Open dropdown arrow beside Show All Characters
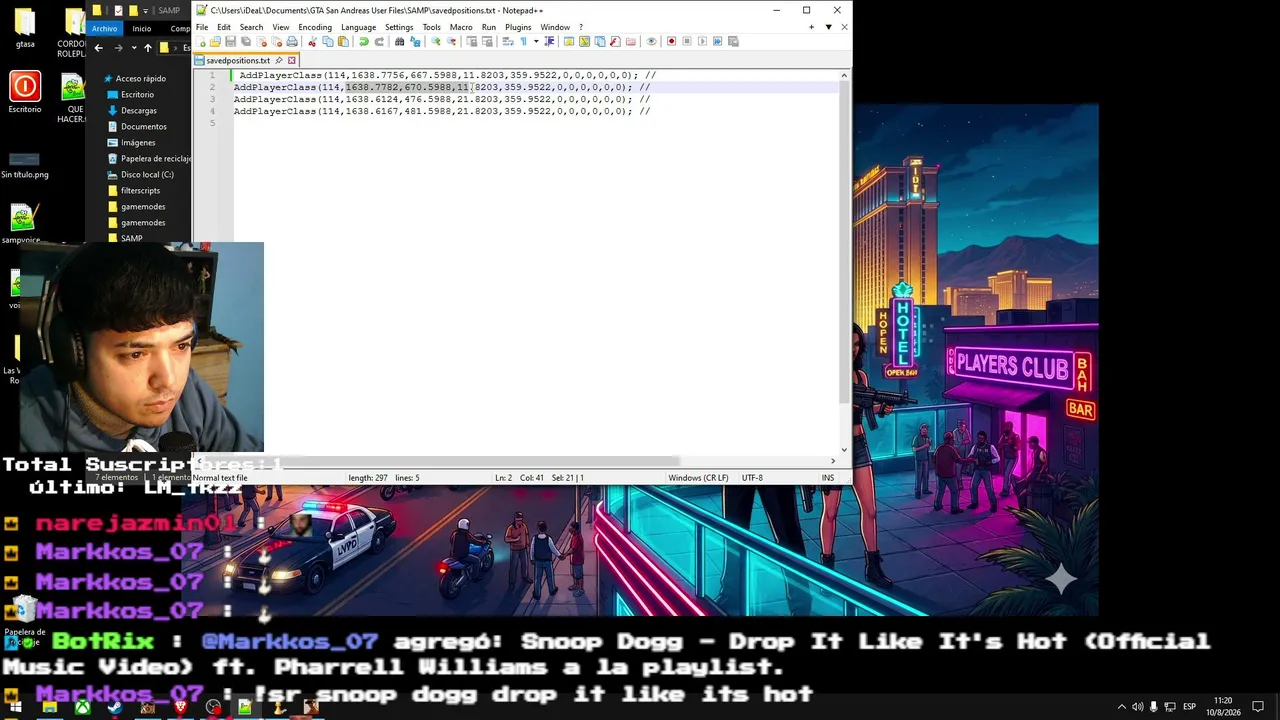The image size is (1280, 720). (x=535, y=42)
